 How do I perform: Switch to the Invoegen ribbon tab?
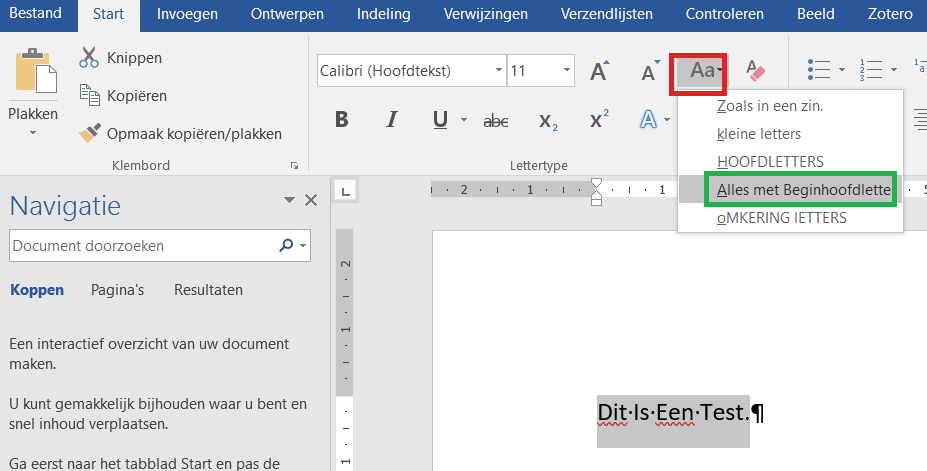pos(187,14)
